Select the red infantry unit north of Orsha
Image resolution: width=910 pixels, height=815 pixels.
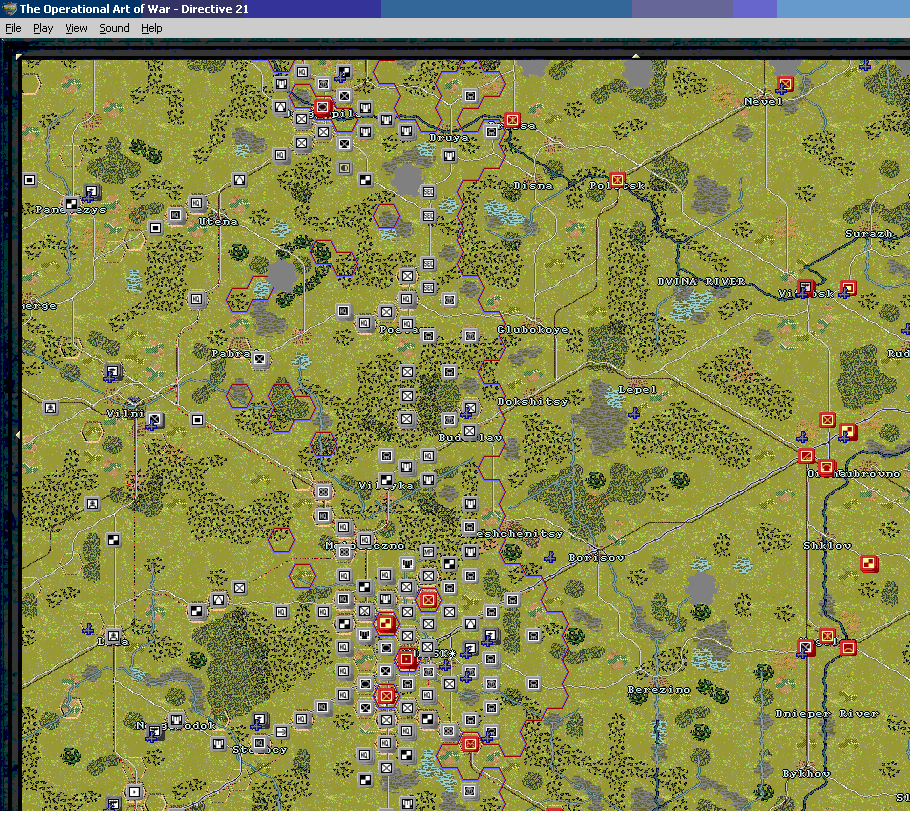[828, 420]
